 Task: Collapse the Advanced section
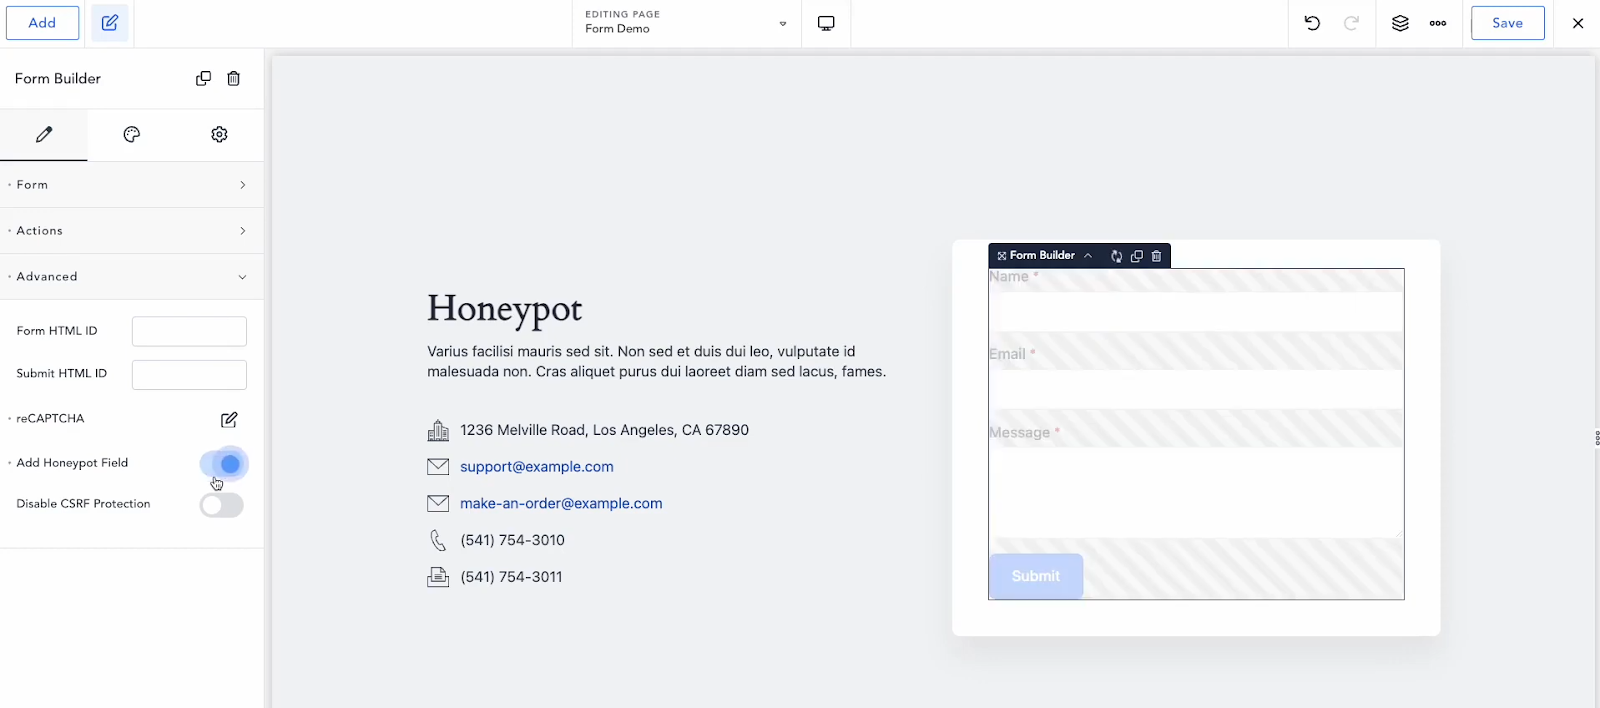pyautogui.click(x=131, y=277)
